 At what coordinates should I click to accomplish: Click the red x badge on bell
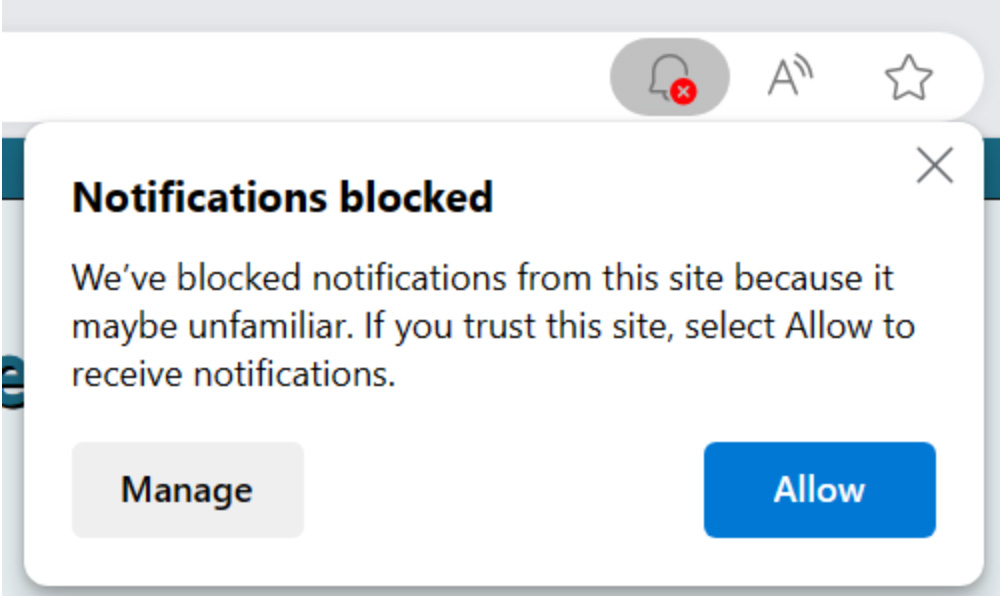684,92
